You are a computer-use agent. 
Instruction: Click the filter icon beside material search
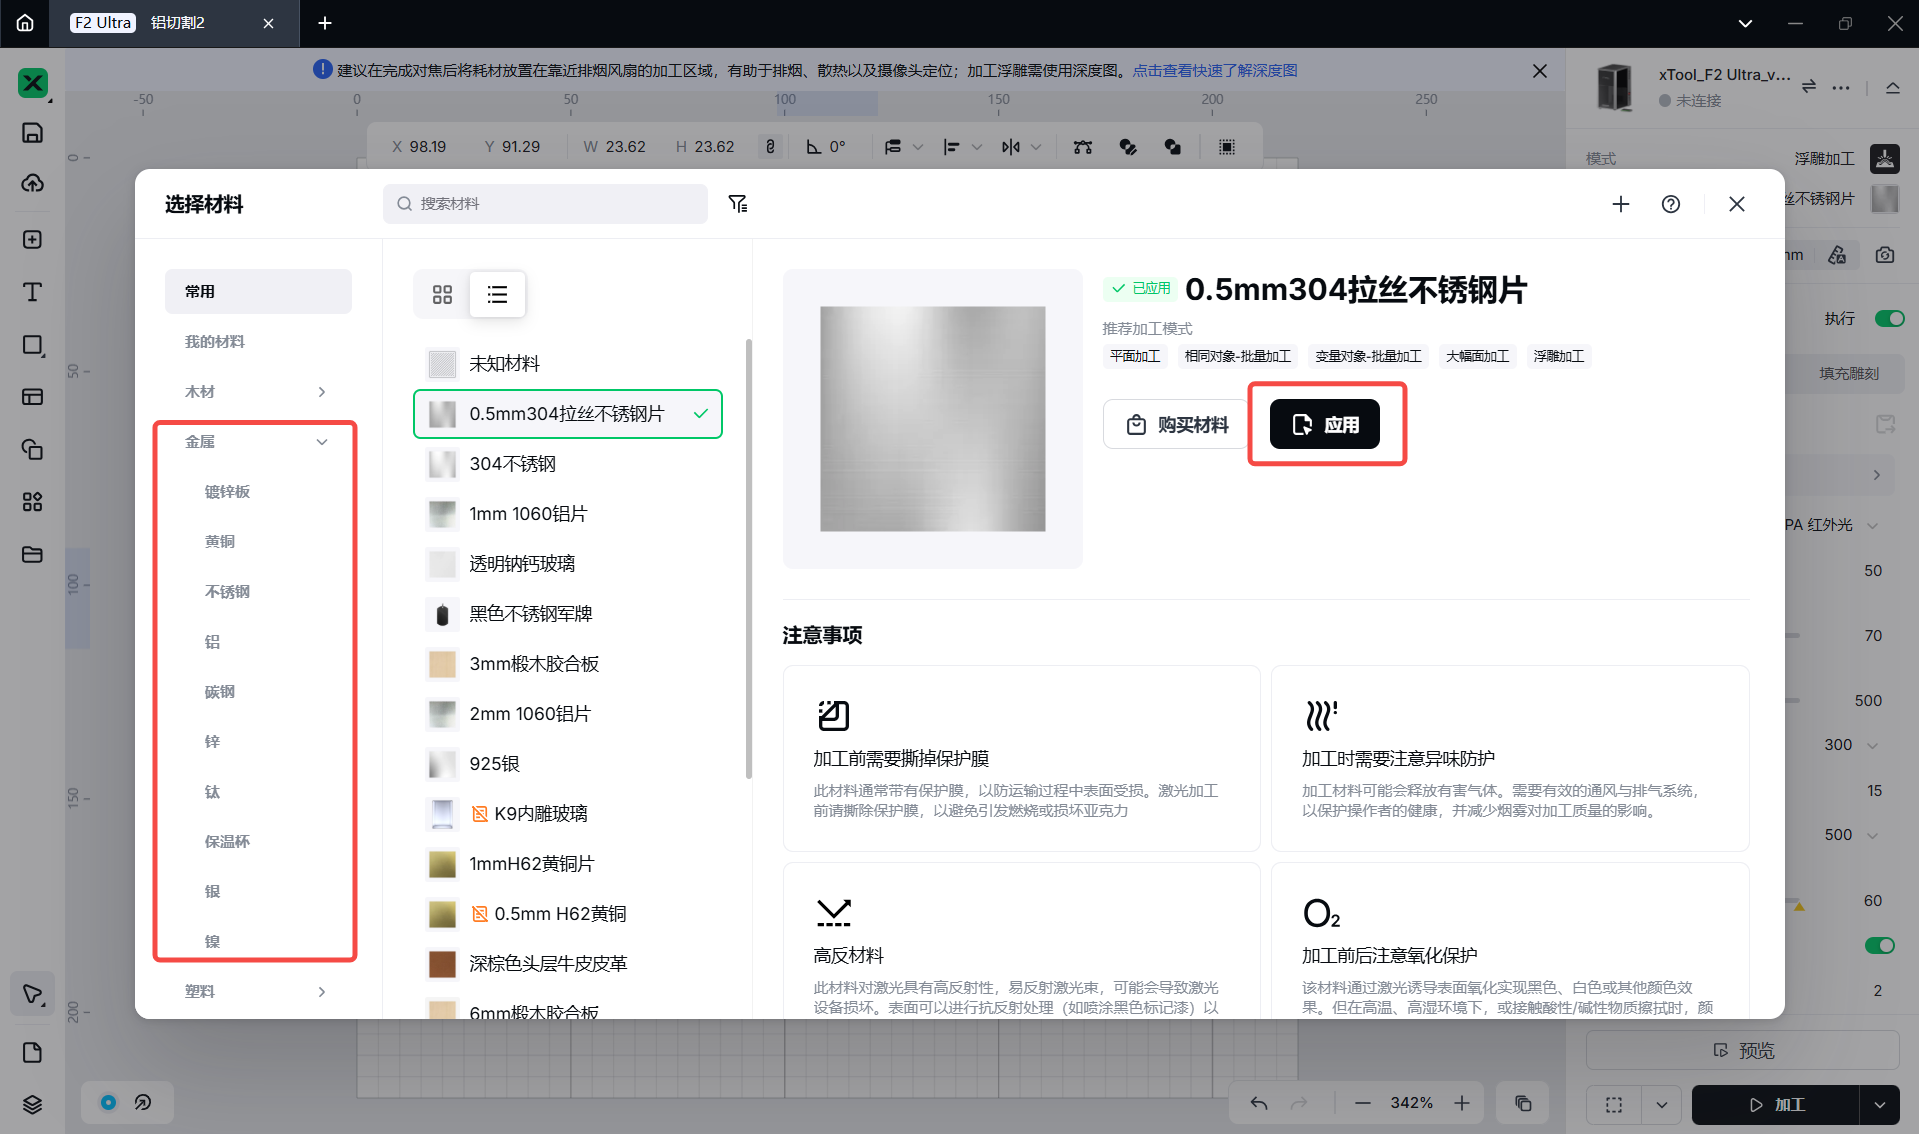(738, 203)
